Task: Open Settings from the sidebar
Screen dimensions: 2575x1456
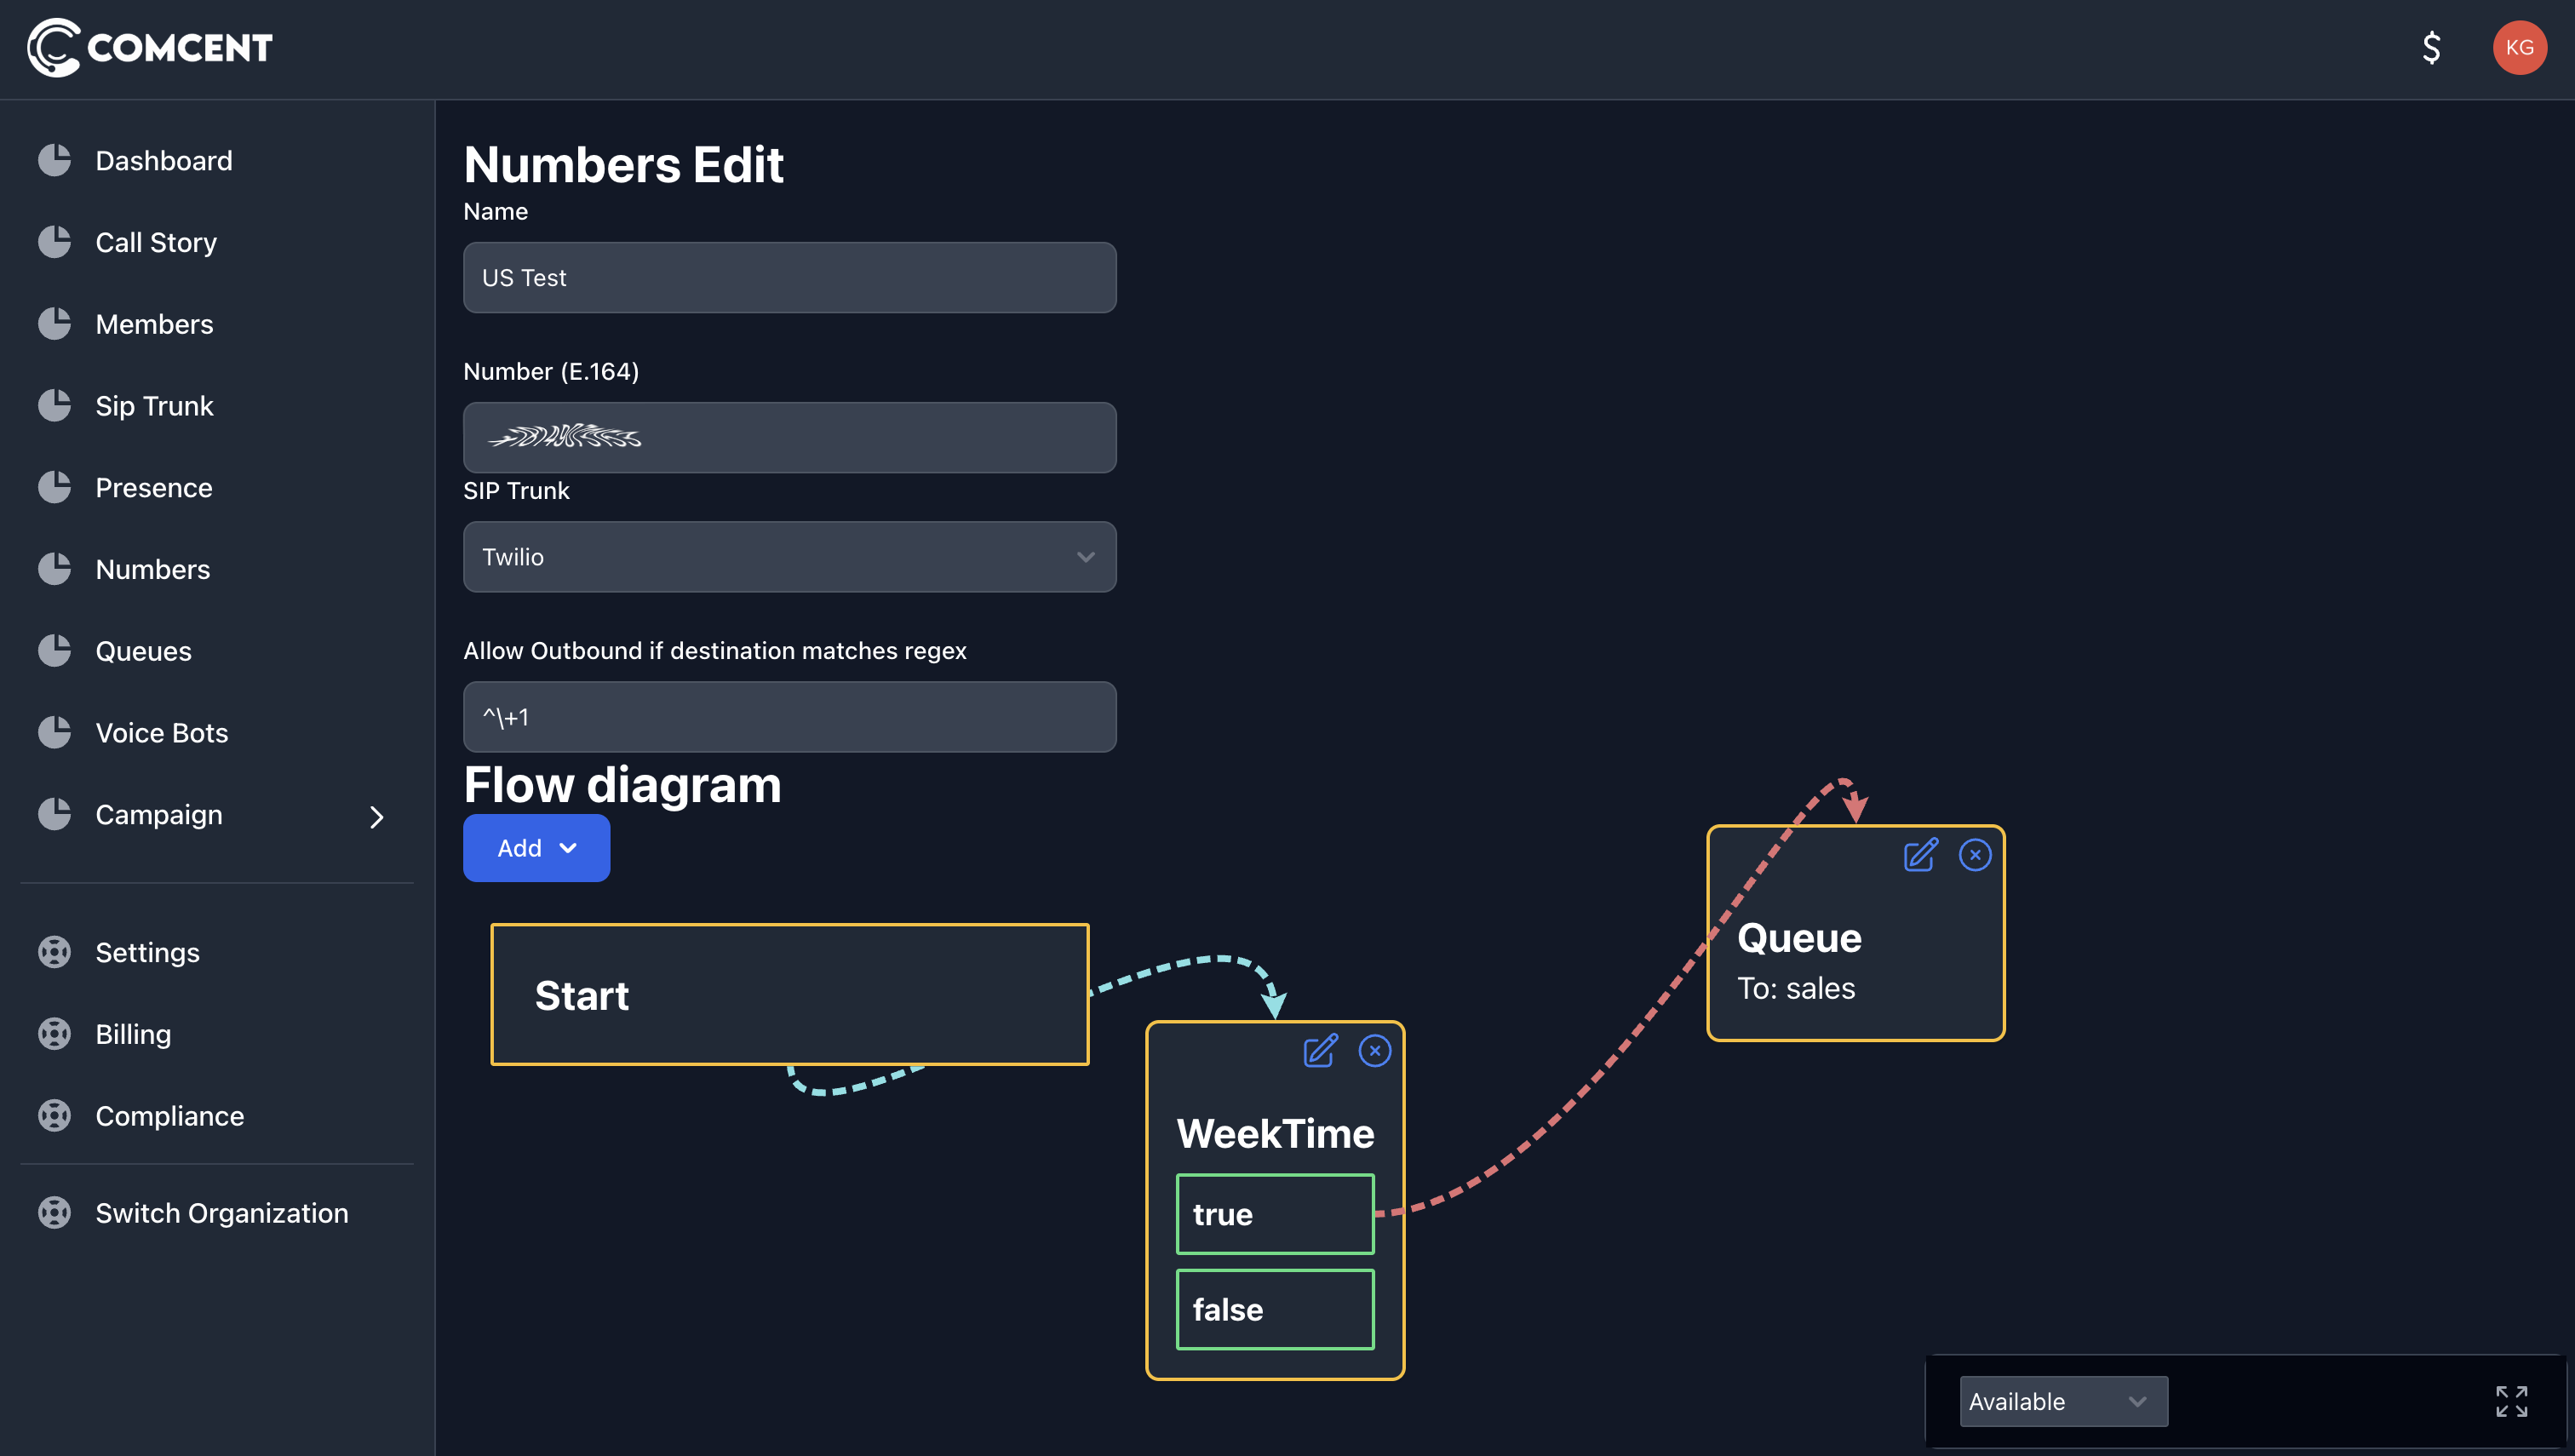Action: [147, 952]
